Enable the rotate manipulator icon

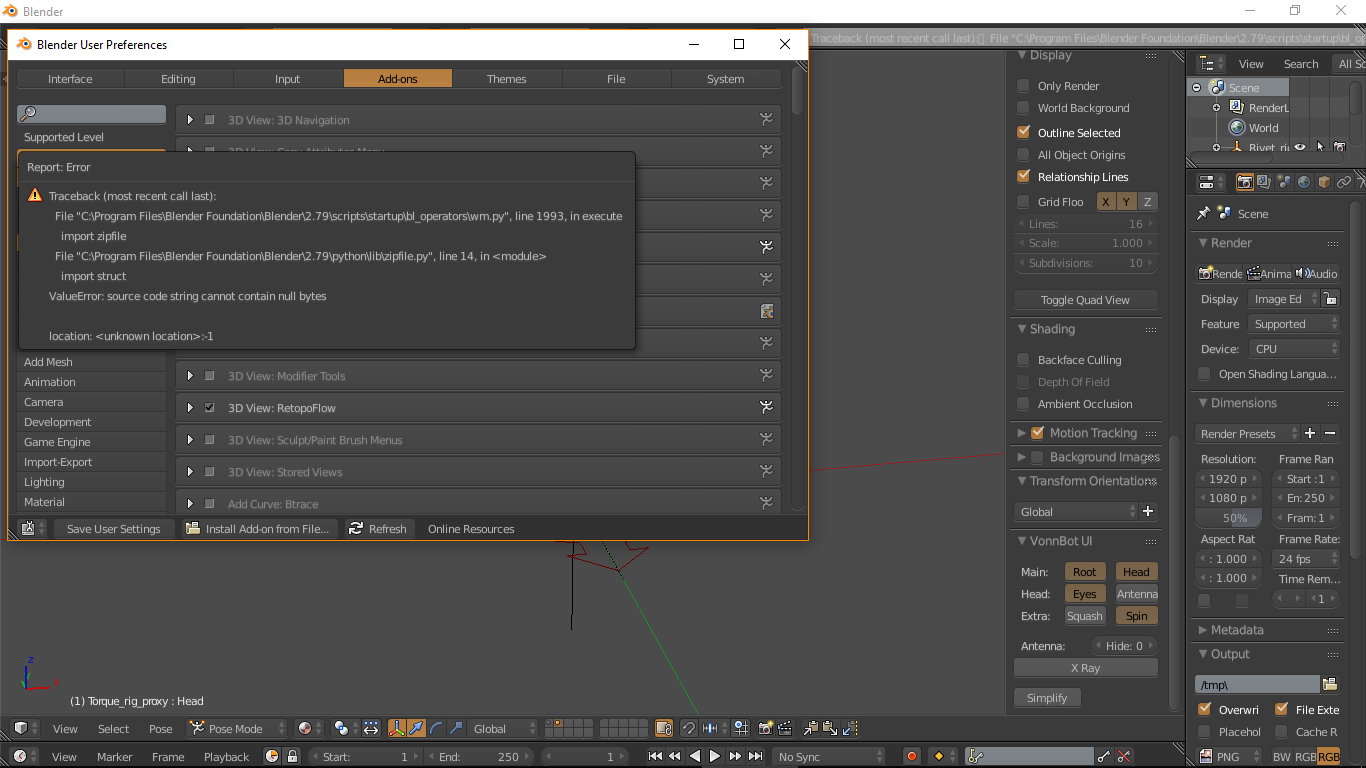tap(436, 728)
